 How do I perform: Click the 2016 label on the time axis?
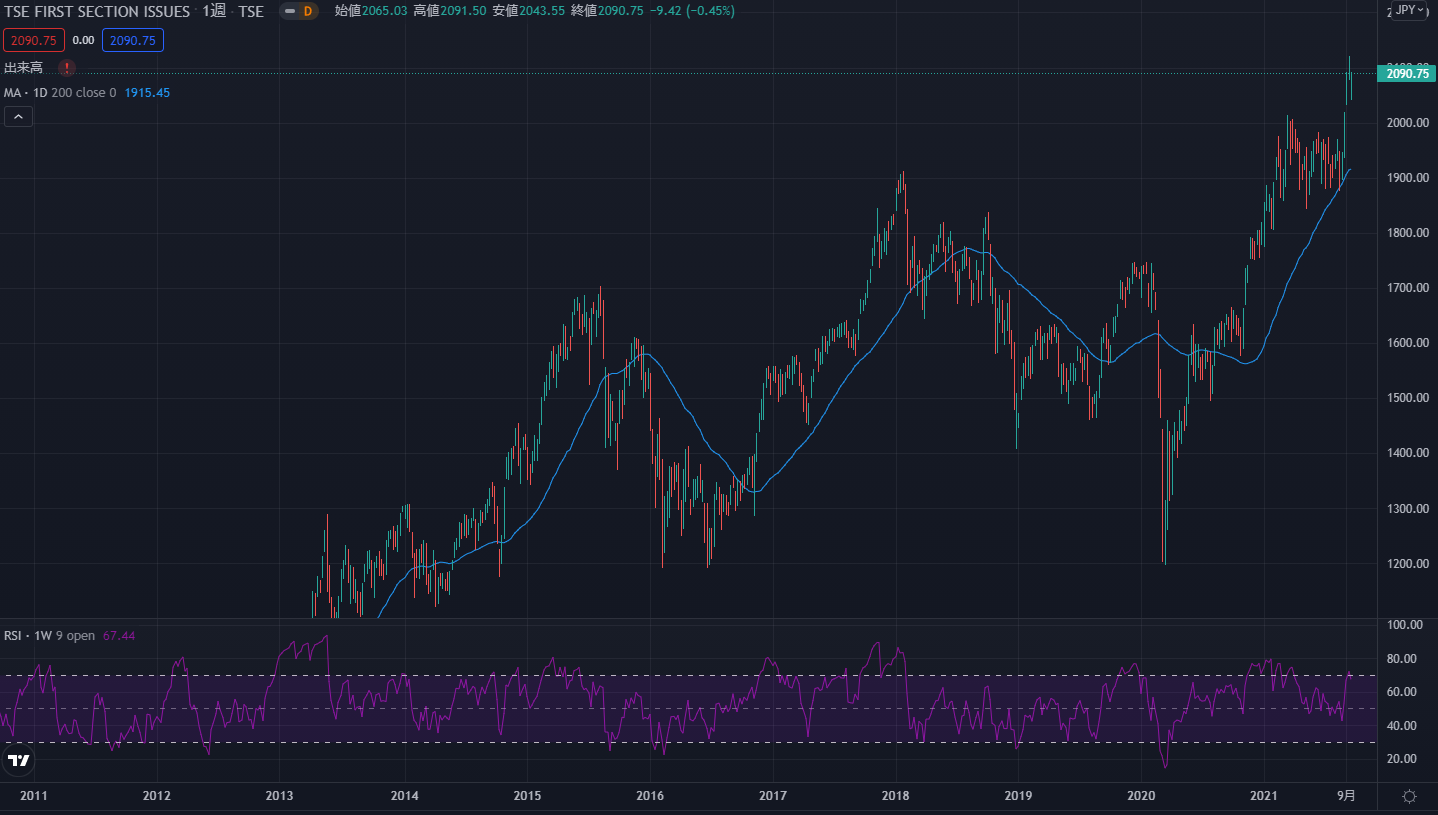click(x=650, y=796)
